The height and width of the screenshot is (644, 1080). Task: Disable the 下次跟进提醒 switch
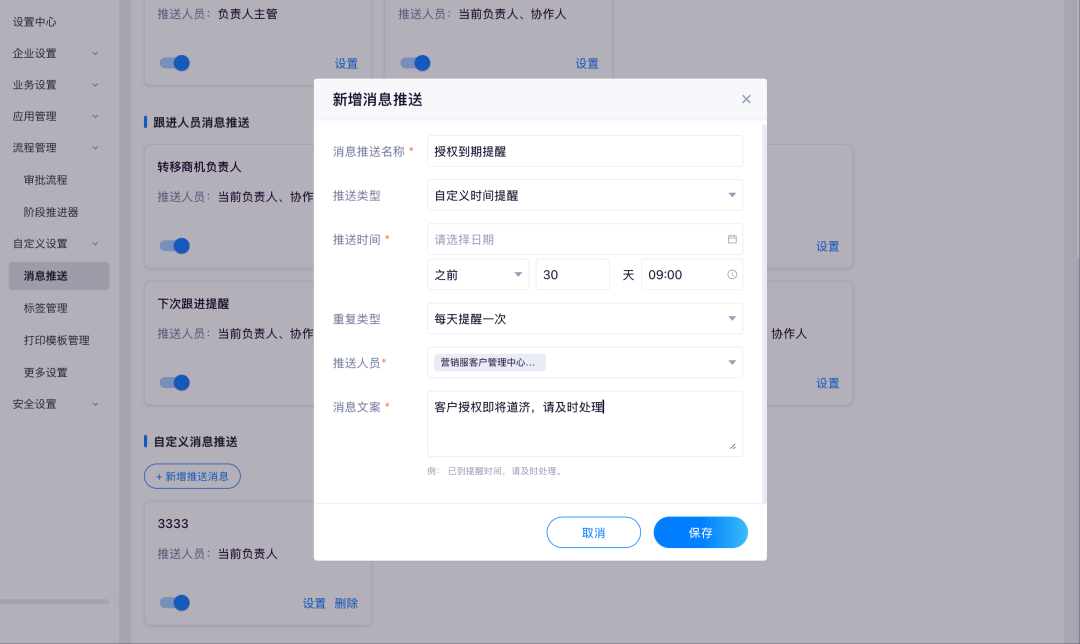(x=174, y=382)
